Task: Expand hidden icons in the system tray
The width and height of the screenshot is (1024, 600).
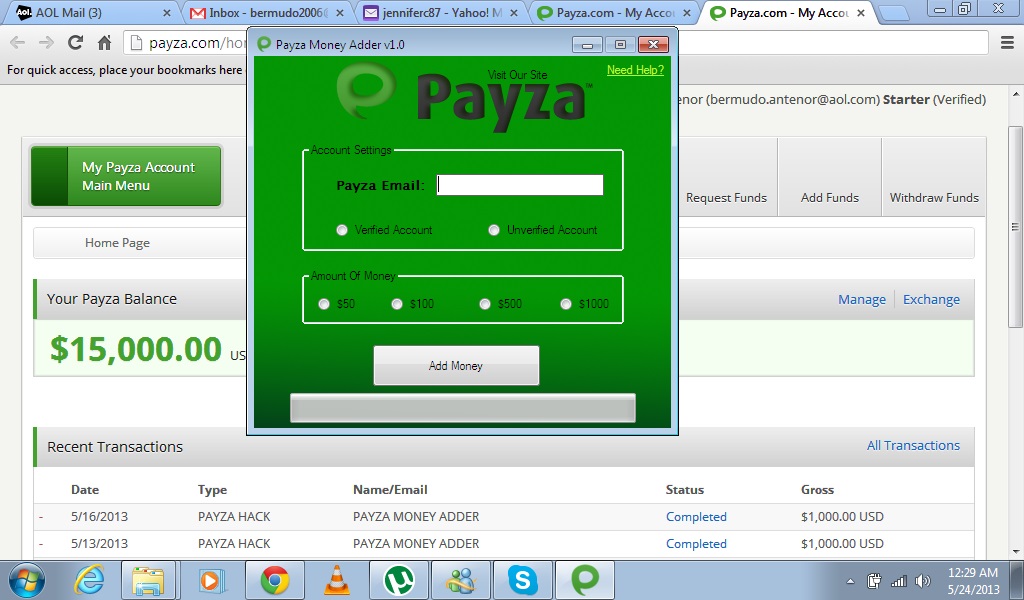Action: tap(851, 579)
